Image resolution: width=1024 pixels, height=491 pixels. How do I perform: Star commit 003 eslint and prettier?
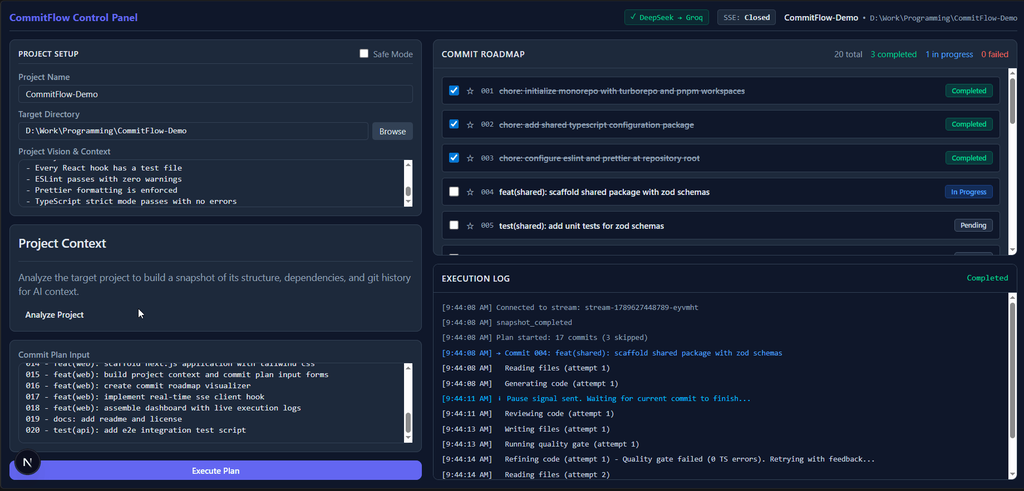(470, 158)
